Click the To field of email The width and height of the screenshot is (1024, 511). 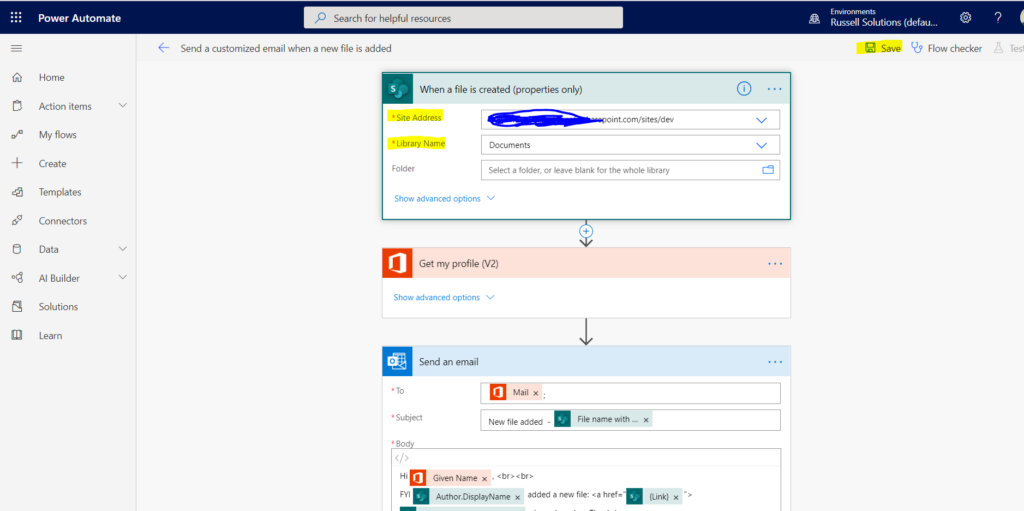(630, 393)
